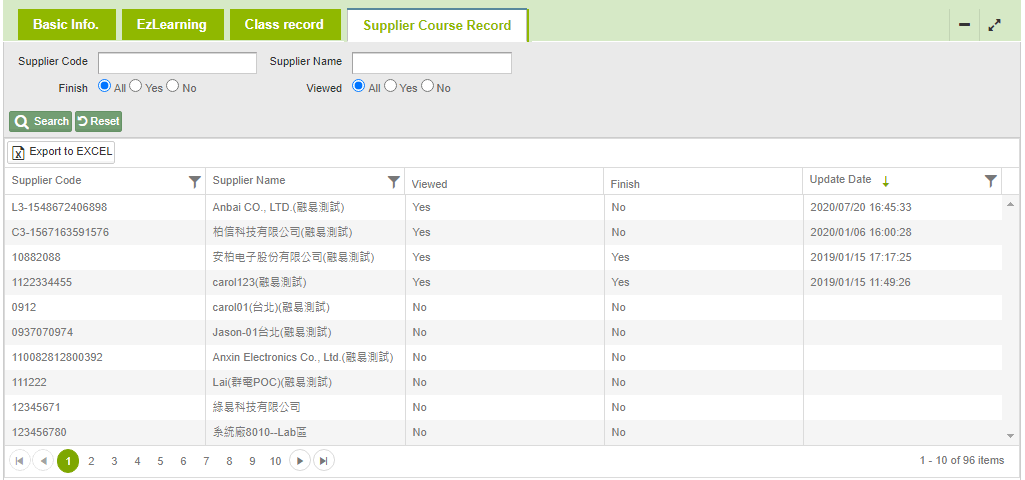Collapse the panel with the minus icon
The image size is (1025, 480).
tap(965, 25)
